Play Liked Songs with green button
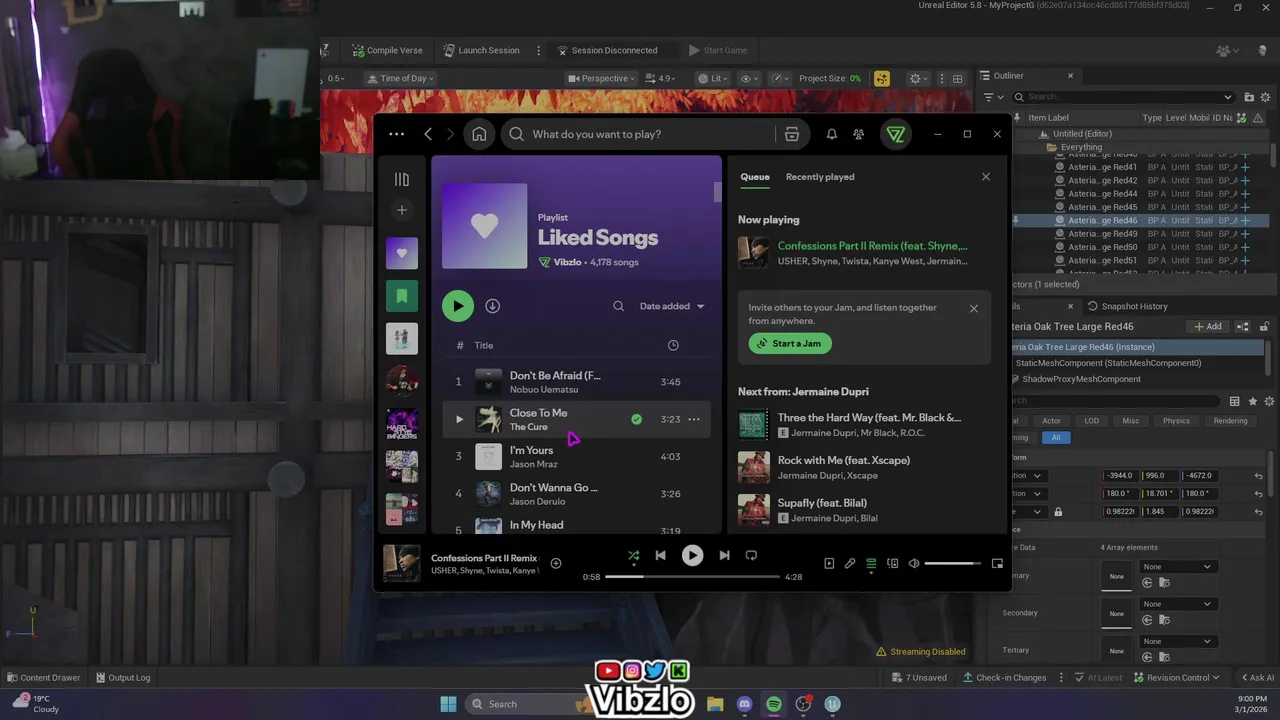The image size is (1280, 720). pos(458,306)
